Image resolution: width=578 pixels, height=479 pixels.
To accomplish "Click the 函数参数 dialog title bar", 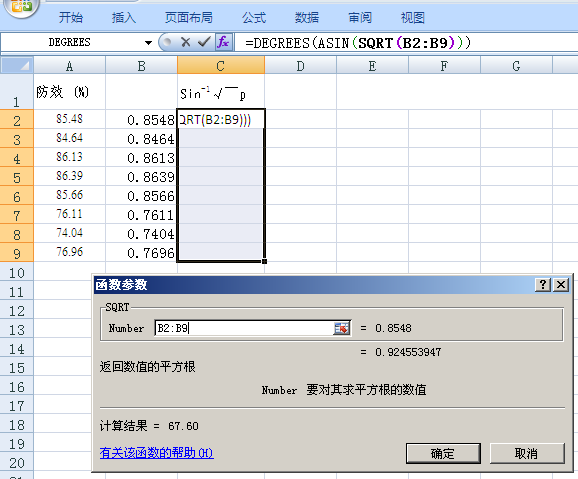I will coord(313,285).
